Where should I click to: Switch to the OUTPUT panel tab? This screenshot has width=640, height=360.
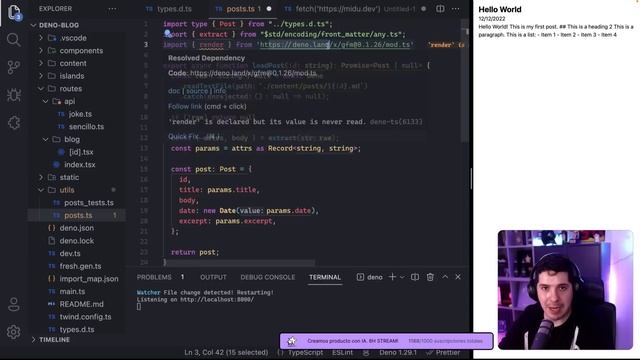point(213,277)
